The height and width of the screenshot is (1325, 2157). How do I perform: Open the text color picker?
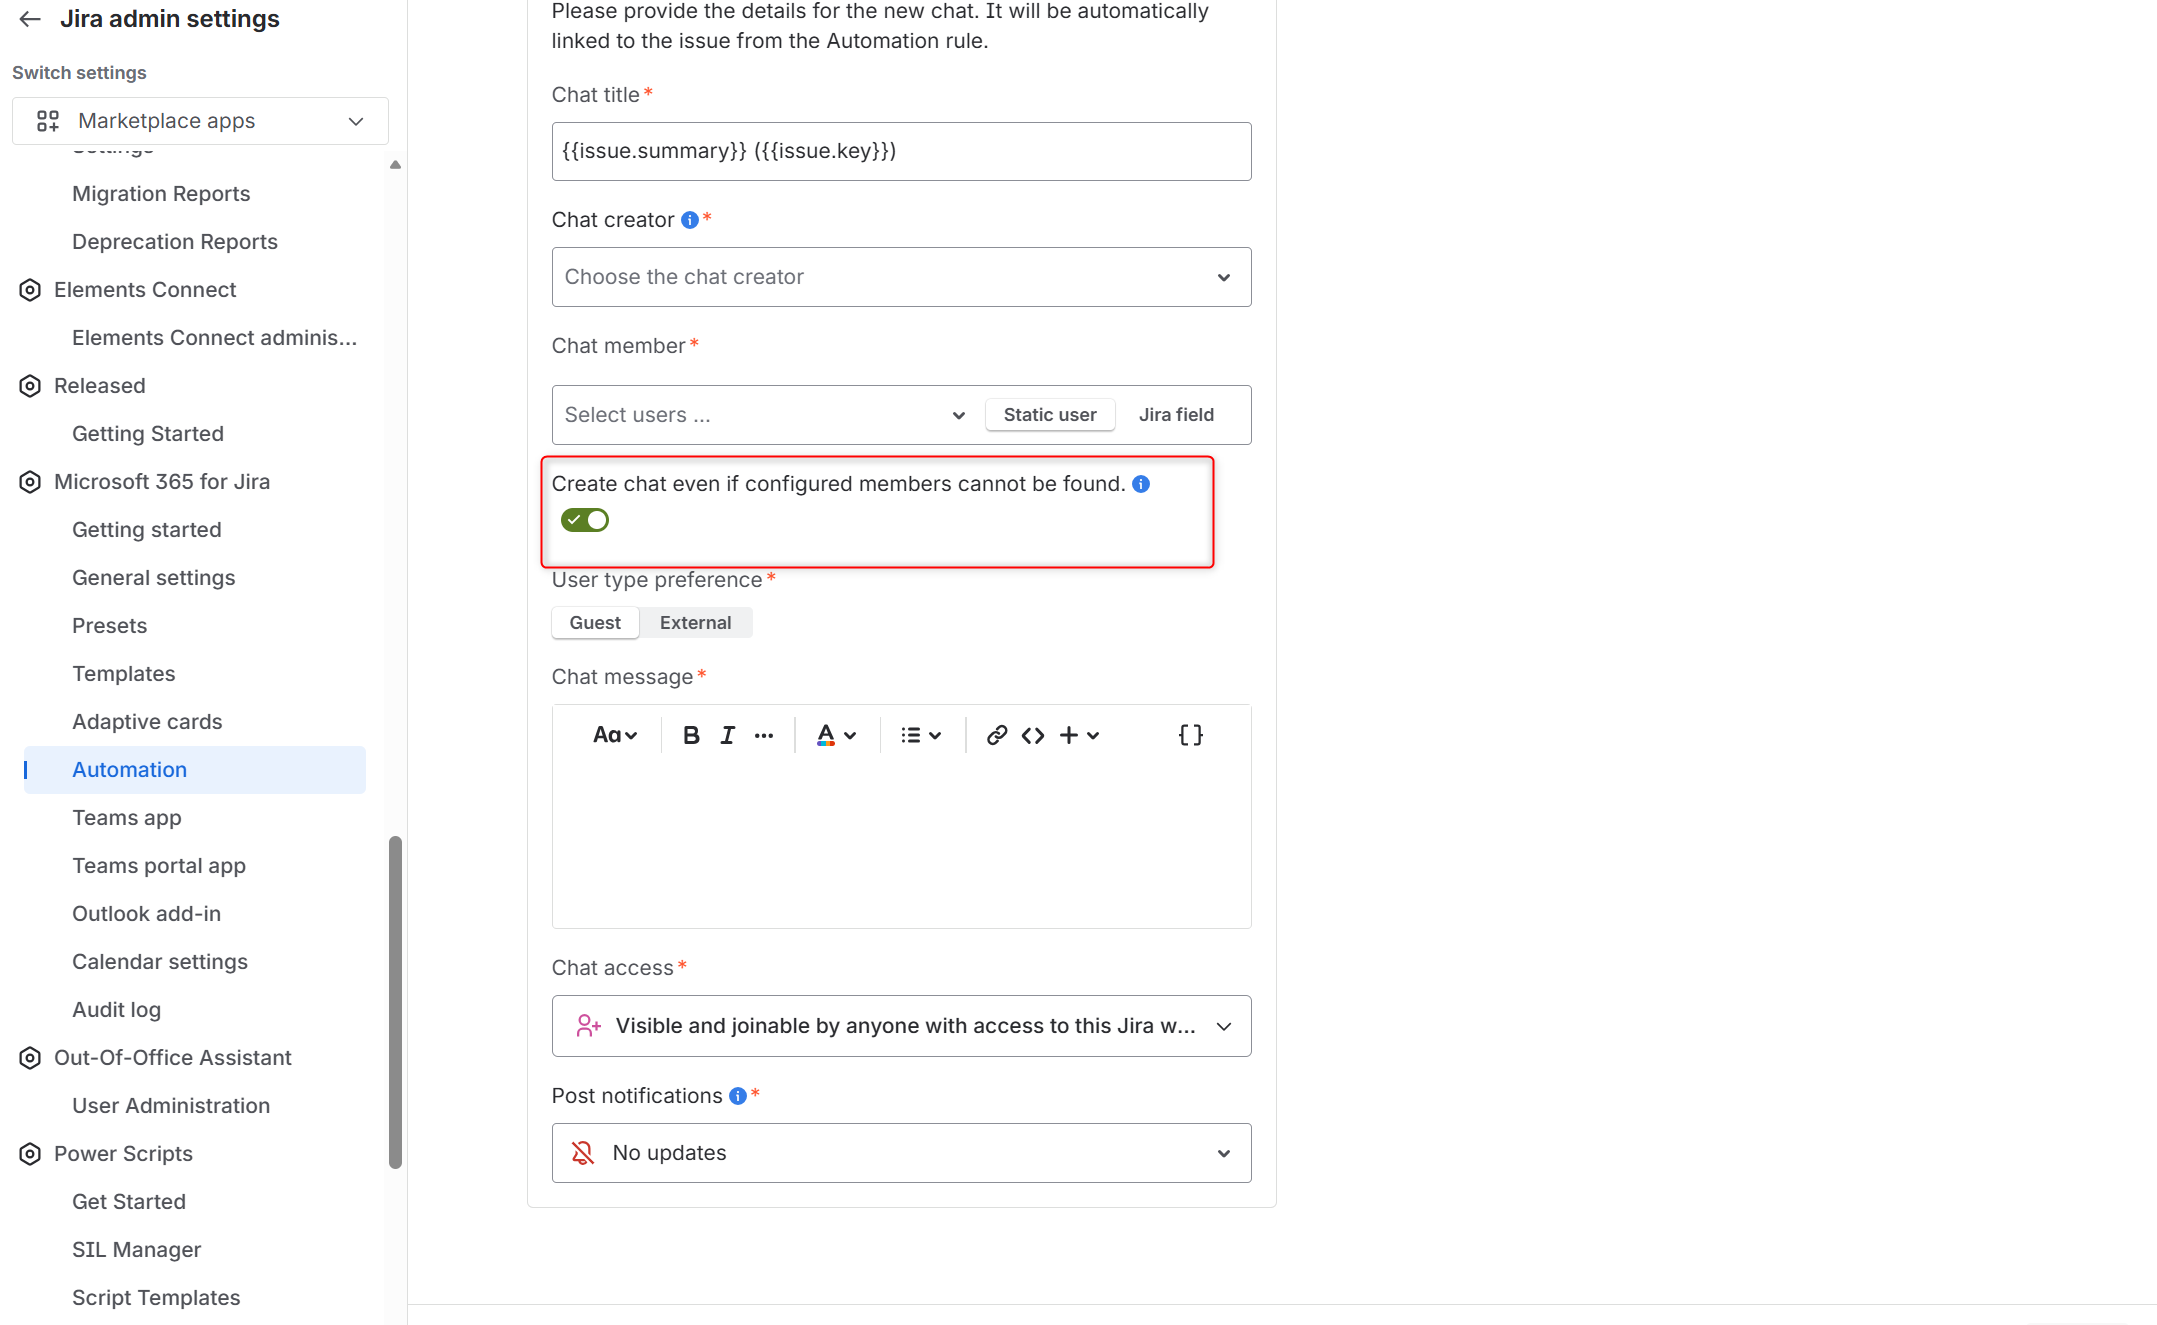pos(836,736)
